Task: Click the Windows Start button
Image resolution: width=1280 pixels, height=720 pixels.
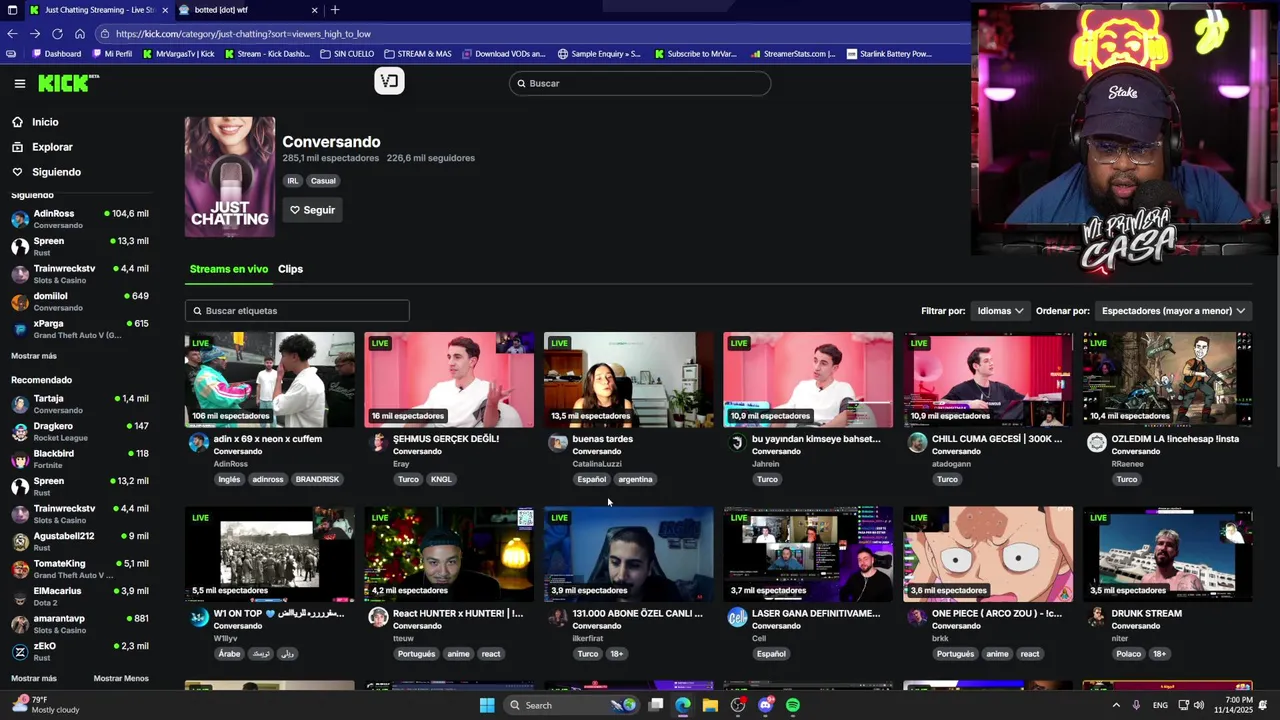Action: (x=487, y=705)
